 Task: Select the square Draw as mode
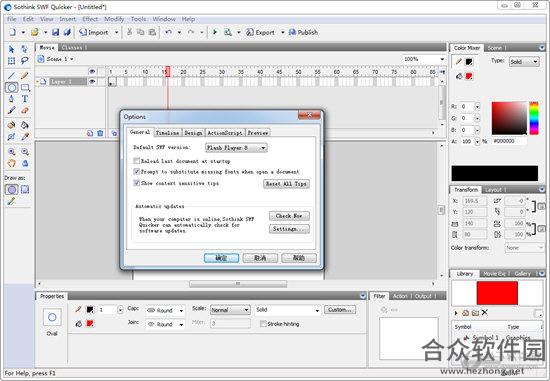pos(25,189)
